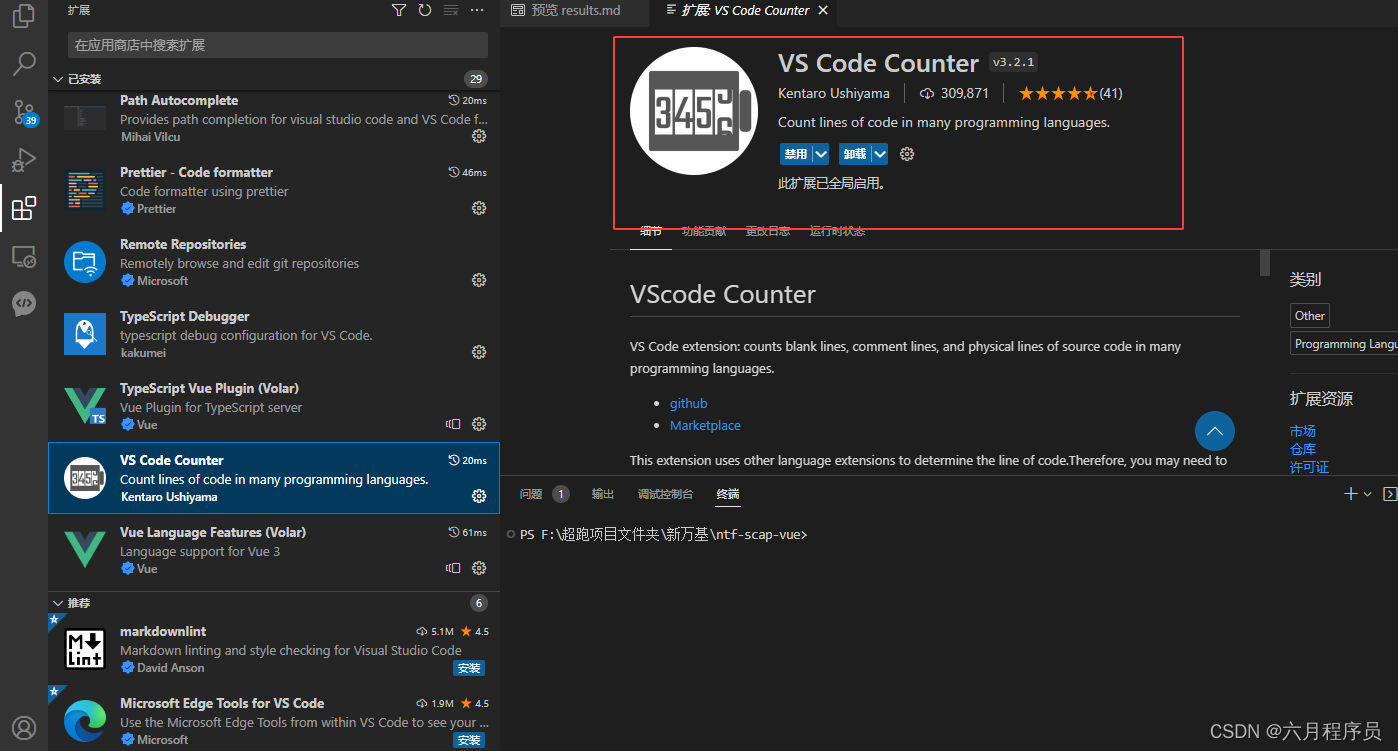Viewport: 1398px width, 751px height.
Task: Open the Accounts icon at bottom left
Action: click(x=23, y=727)
